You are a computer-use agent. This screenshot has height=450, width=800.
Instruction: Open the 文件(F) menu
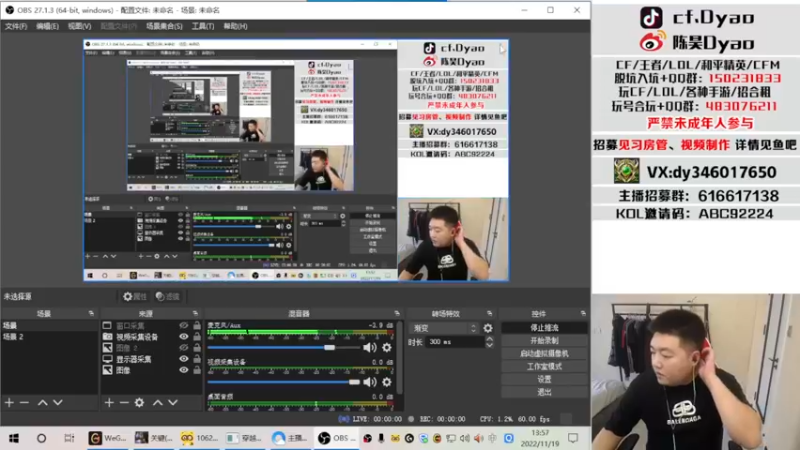pyautogui.click(x=16, y=26)
